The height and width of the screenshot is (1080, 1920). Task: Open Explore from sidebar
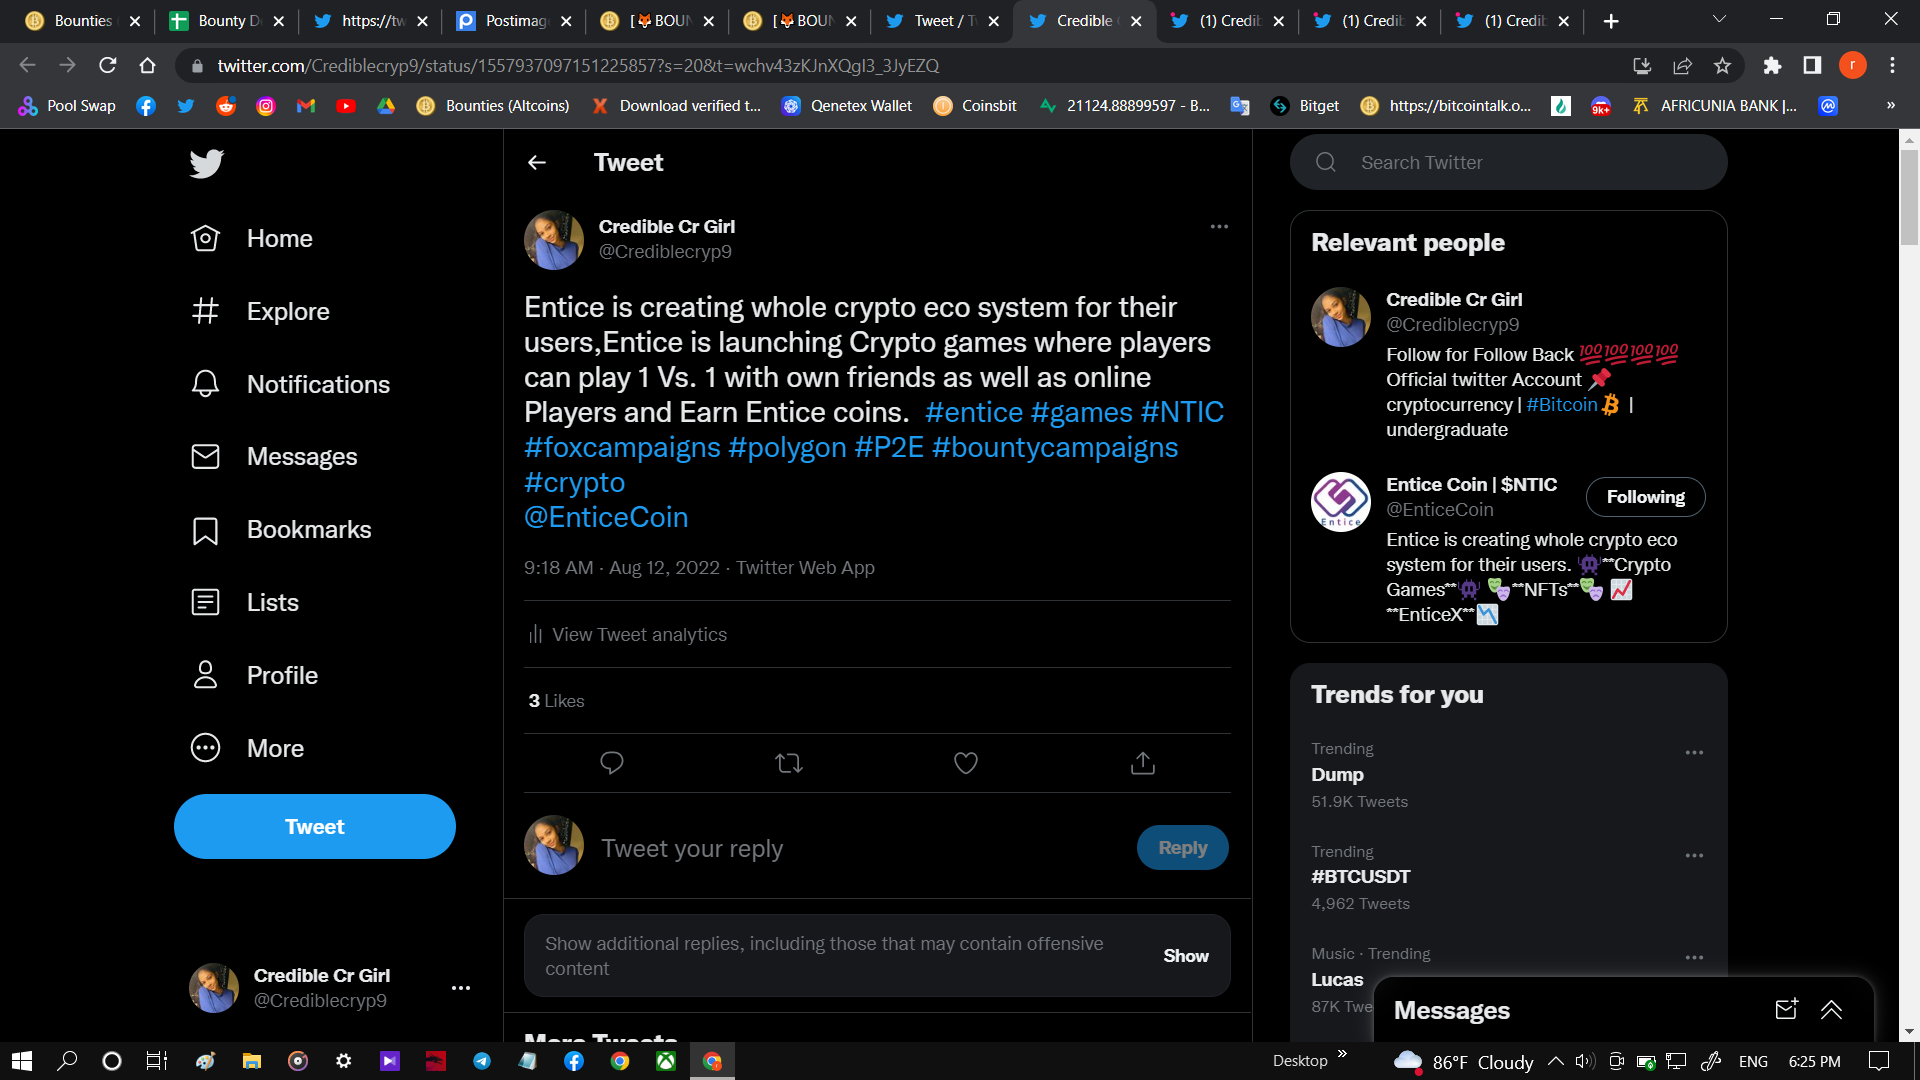point(260,311)
